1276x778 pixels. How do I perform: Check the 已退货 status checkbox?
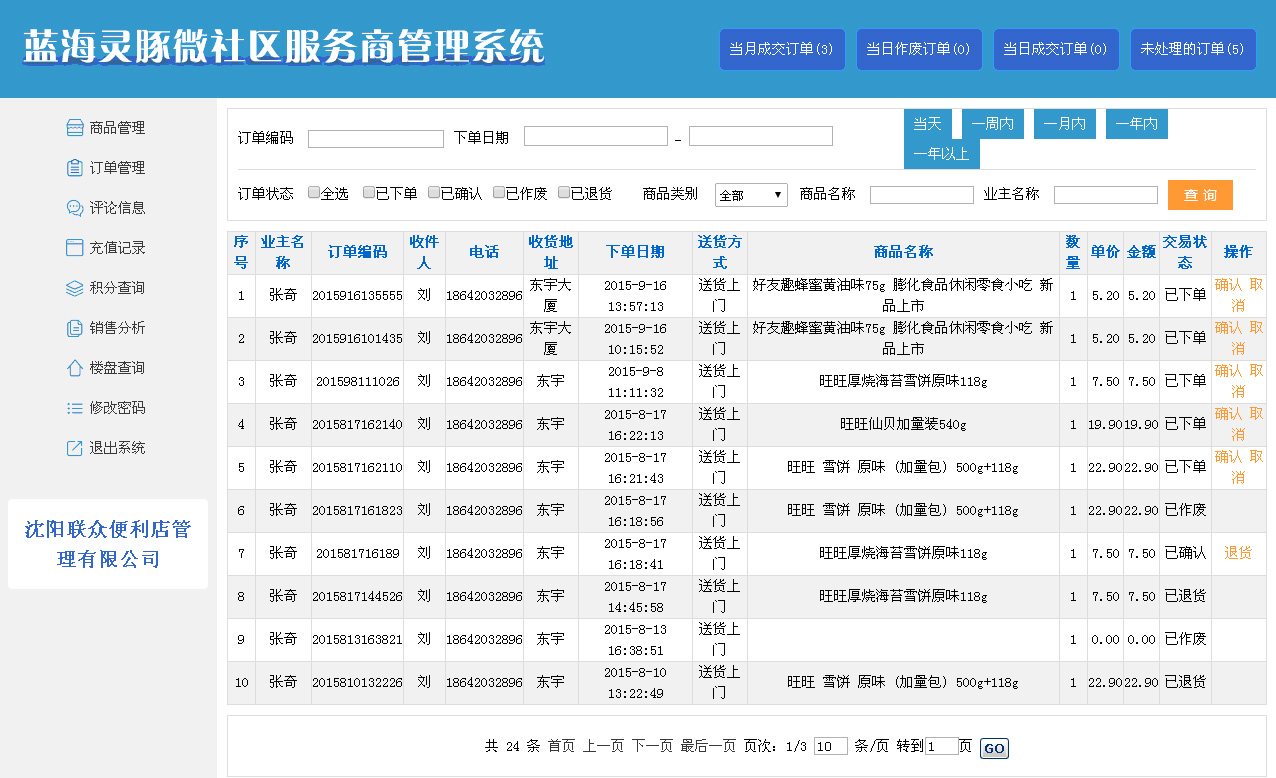(564, 192)
